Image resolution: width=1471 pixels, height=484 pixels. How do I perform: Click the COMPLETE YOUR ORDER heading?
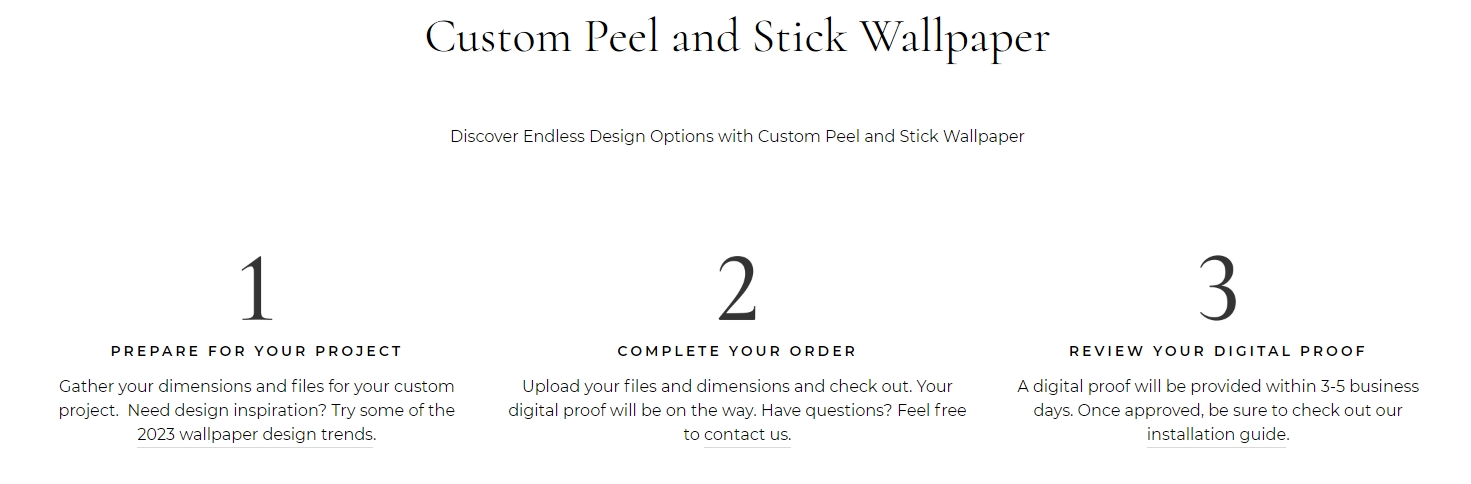point(737,351)
